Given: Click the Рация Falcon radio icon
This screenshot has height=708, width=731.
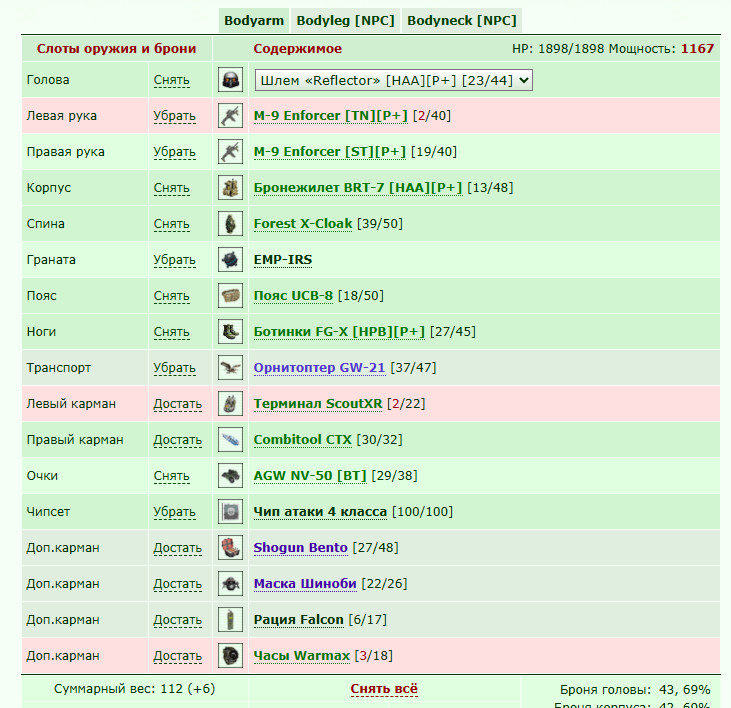Looking at the screenshot, I should pos(230,619).
